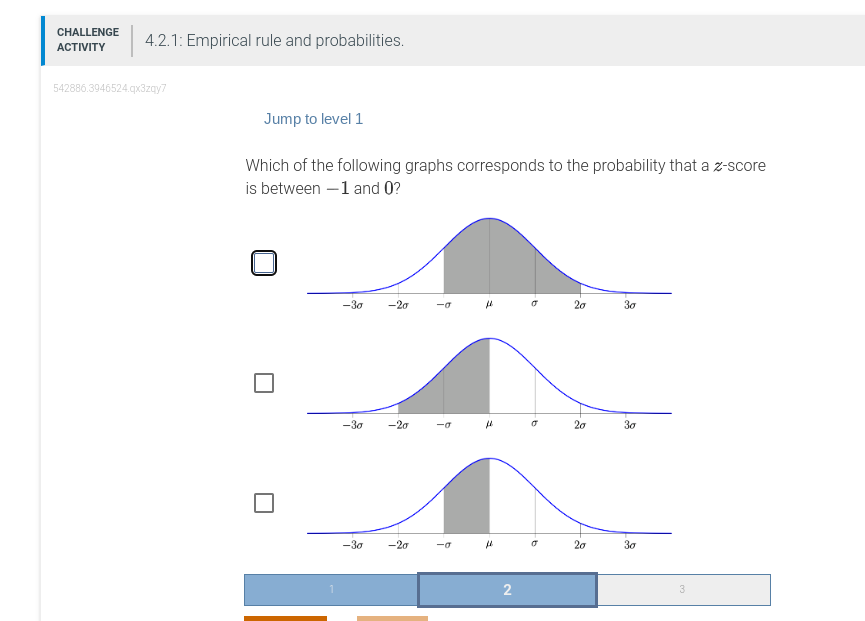Image resolution: width=865 pixels, height=621 pixels.
Task: Click the activity ID code text
Action: (x=110, y=88)
